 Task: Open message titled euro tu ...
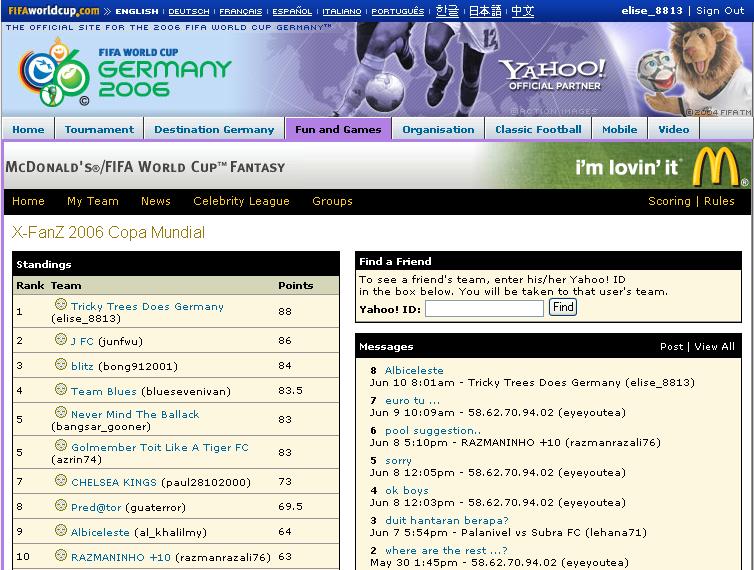click(x=412, y=400)
